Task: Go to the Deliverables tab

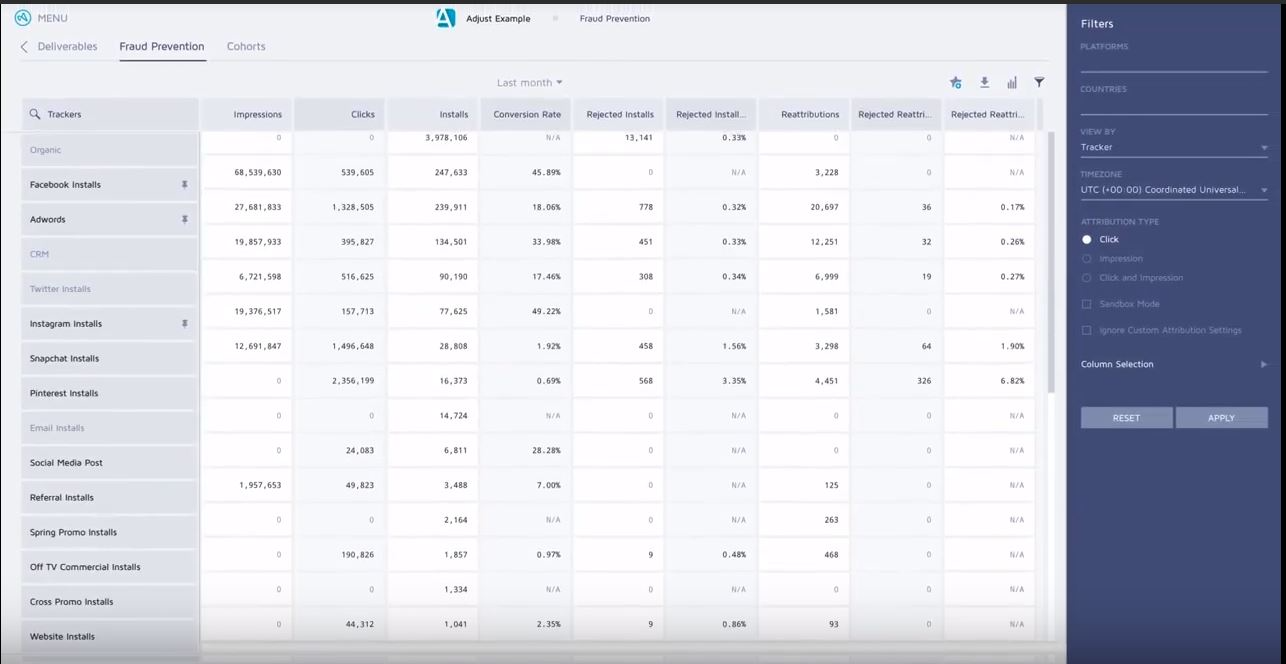Action: pos(67,47)
